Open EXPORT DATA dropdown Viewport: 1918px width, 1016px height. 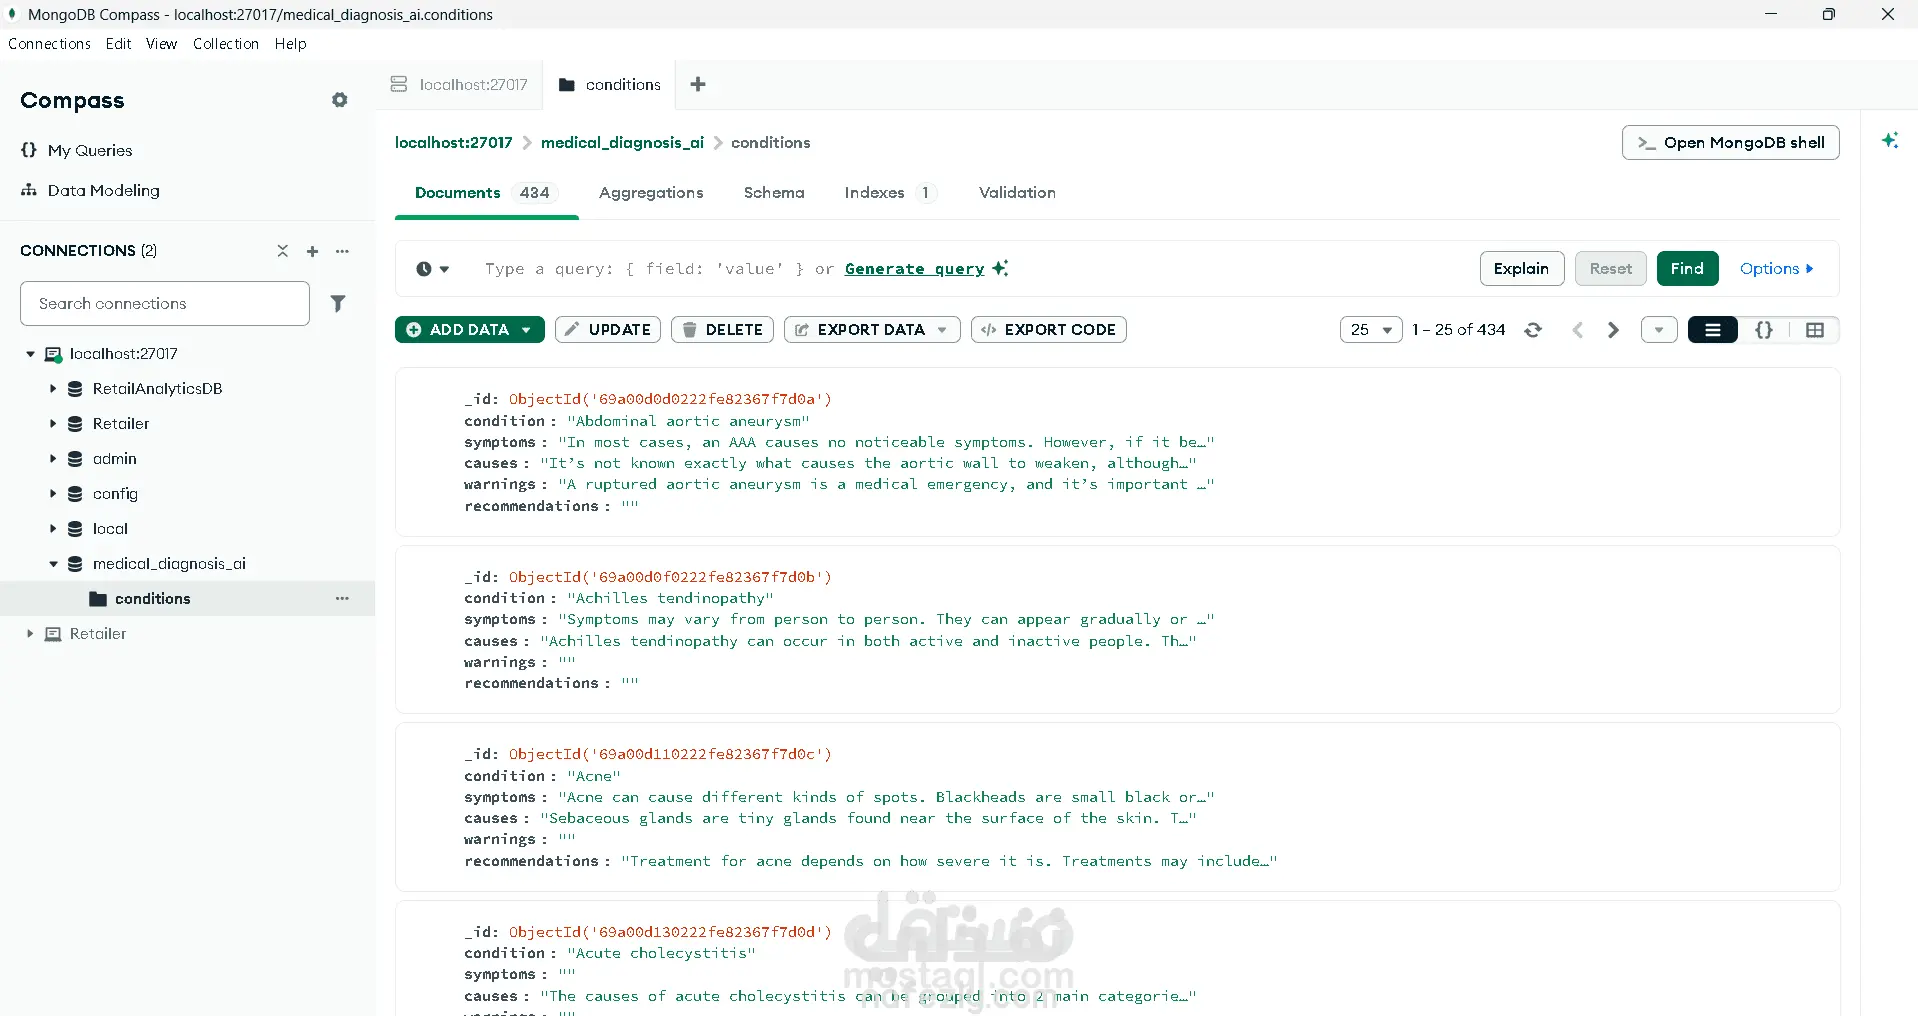point(872,330)
